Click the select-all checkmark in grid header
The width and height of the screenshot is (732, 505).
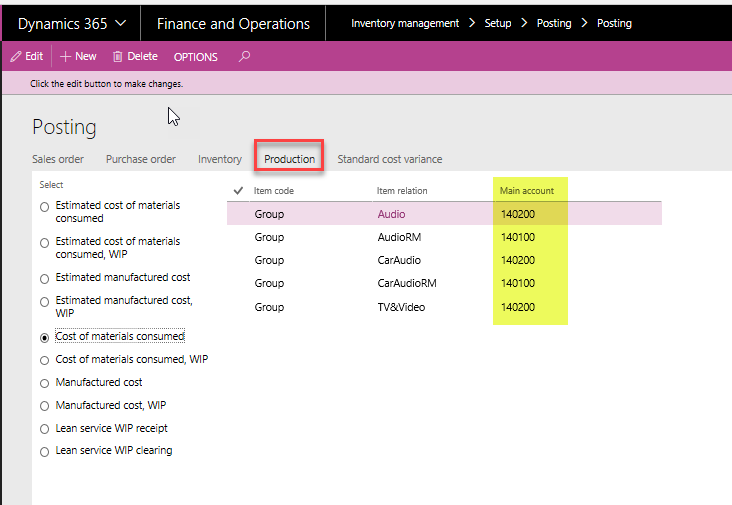pos(238,190)
